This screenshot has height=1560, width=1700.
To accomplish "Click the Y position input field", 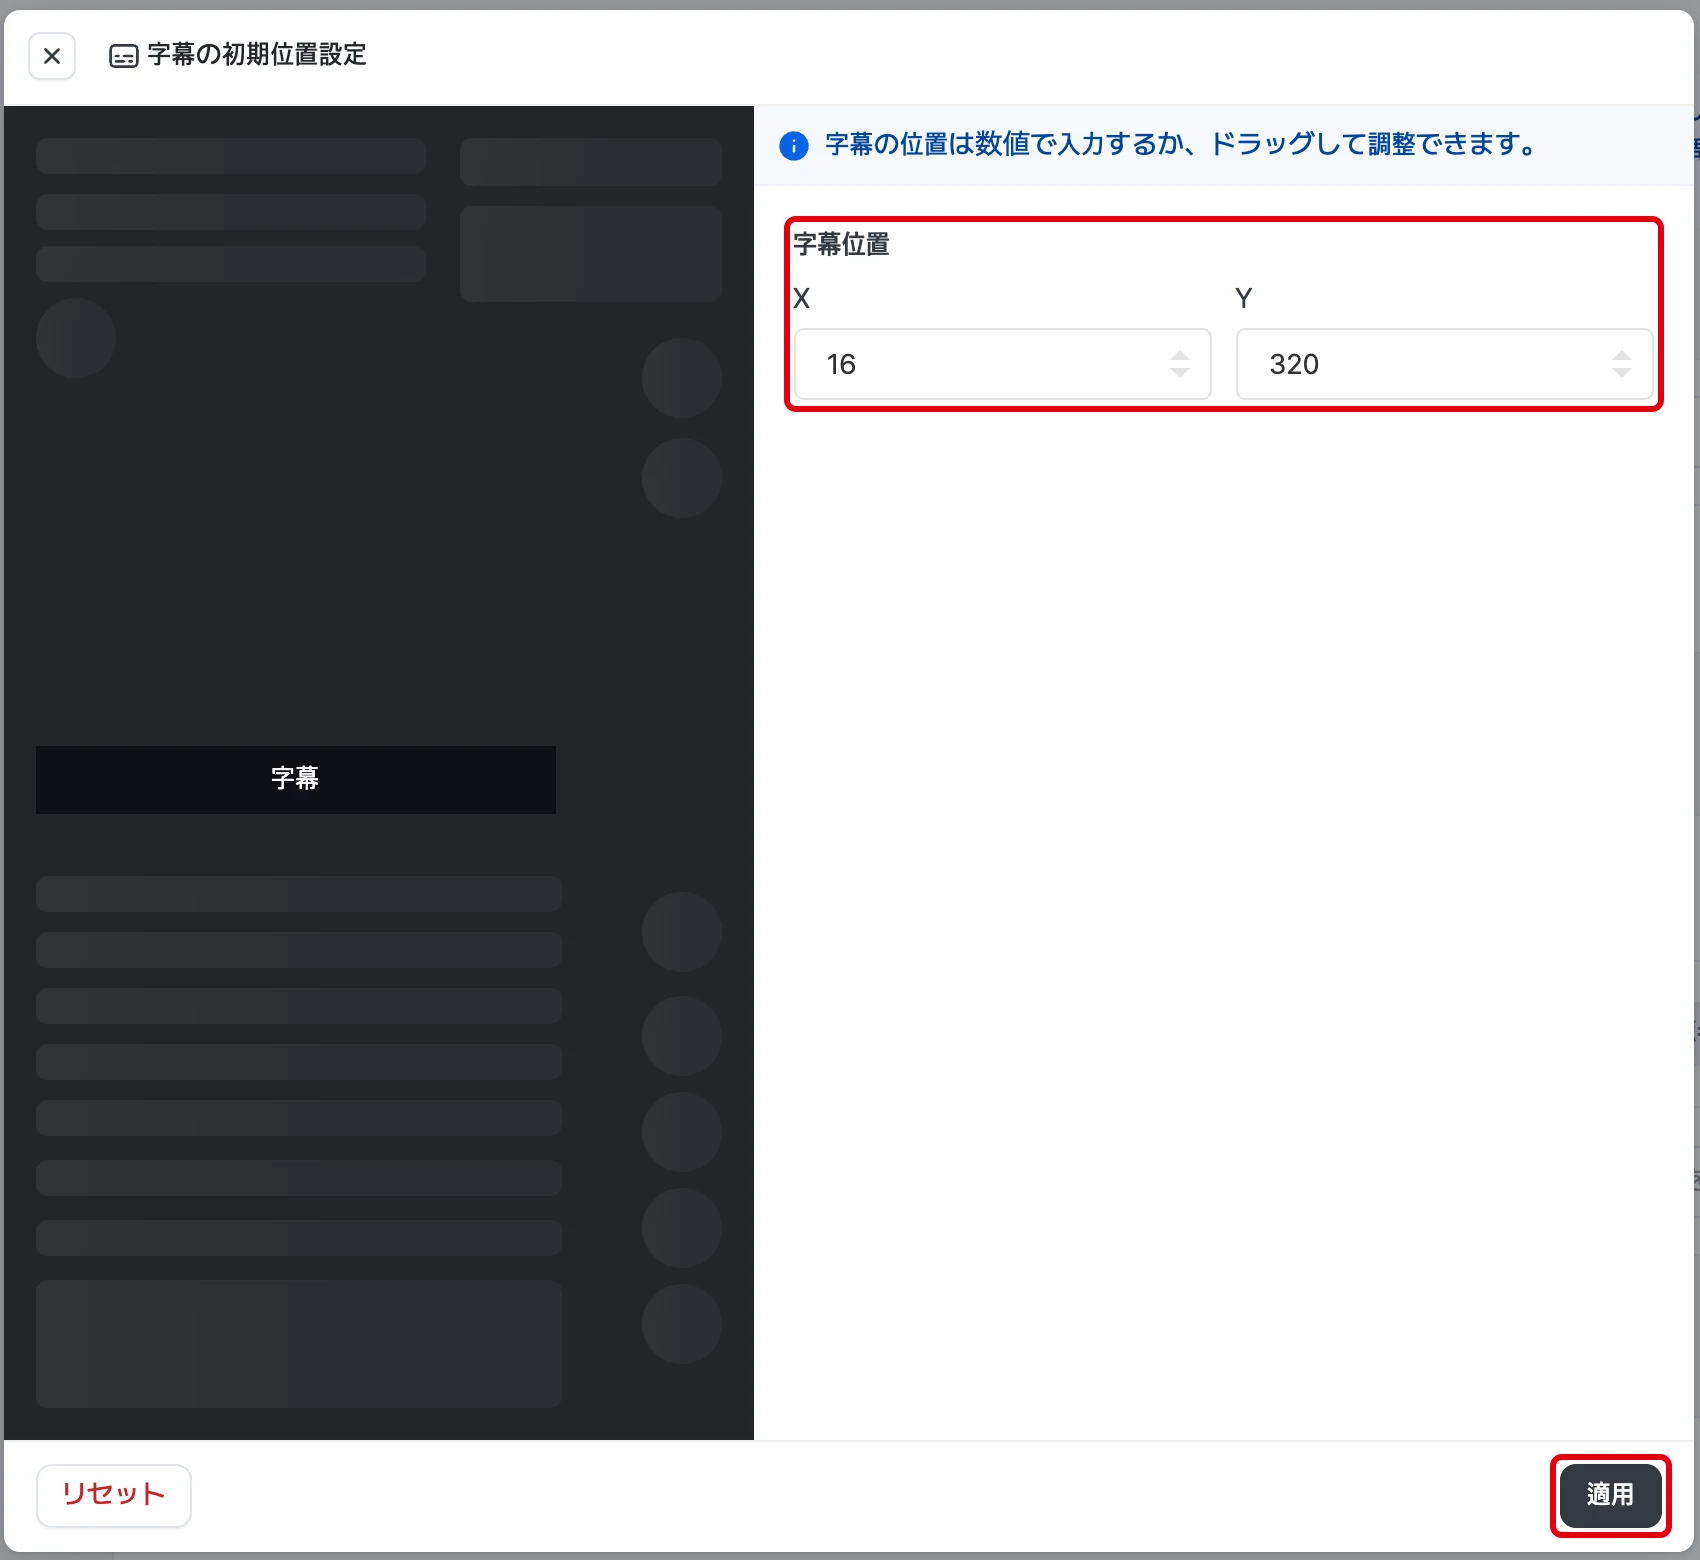I will click(1444, 364).
